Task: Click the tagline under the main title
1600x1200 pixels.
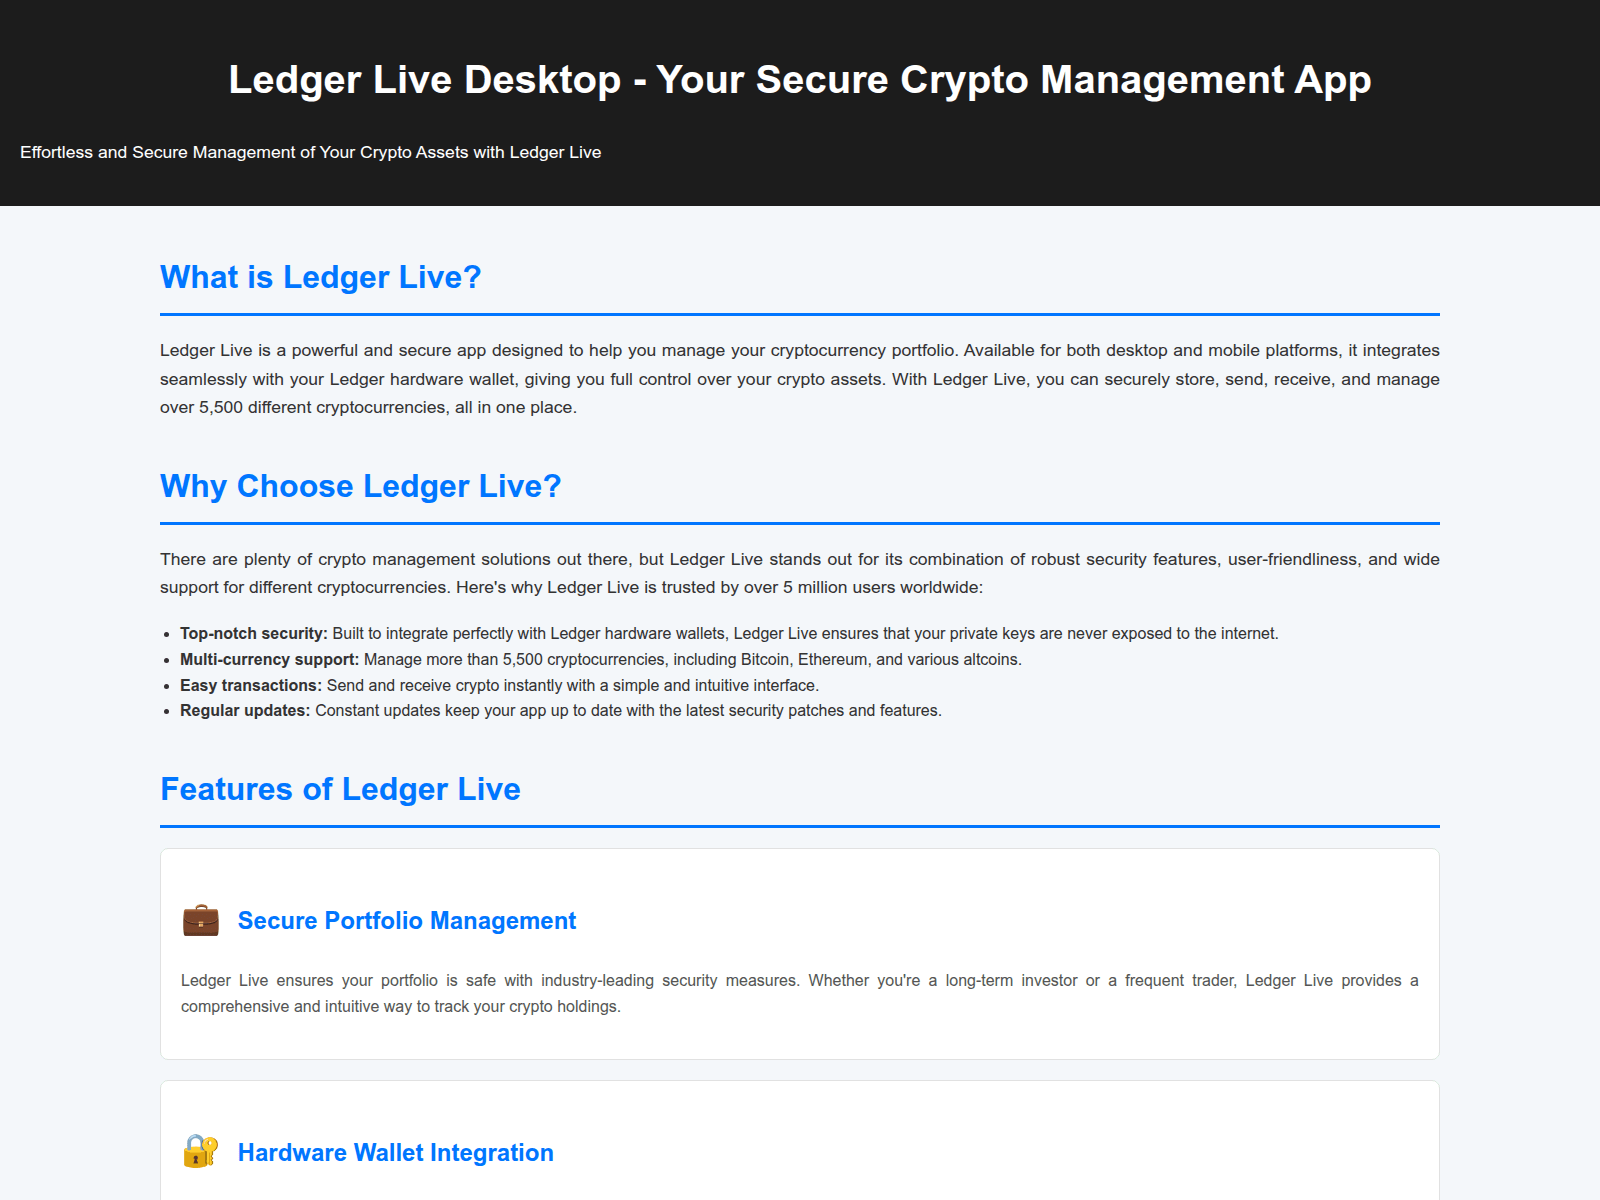Action: click(310, 152)
